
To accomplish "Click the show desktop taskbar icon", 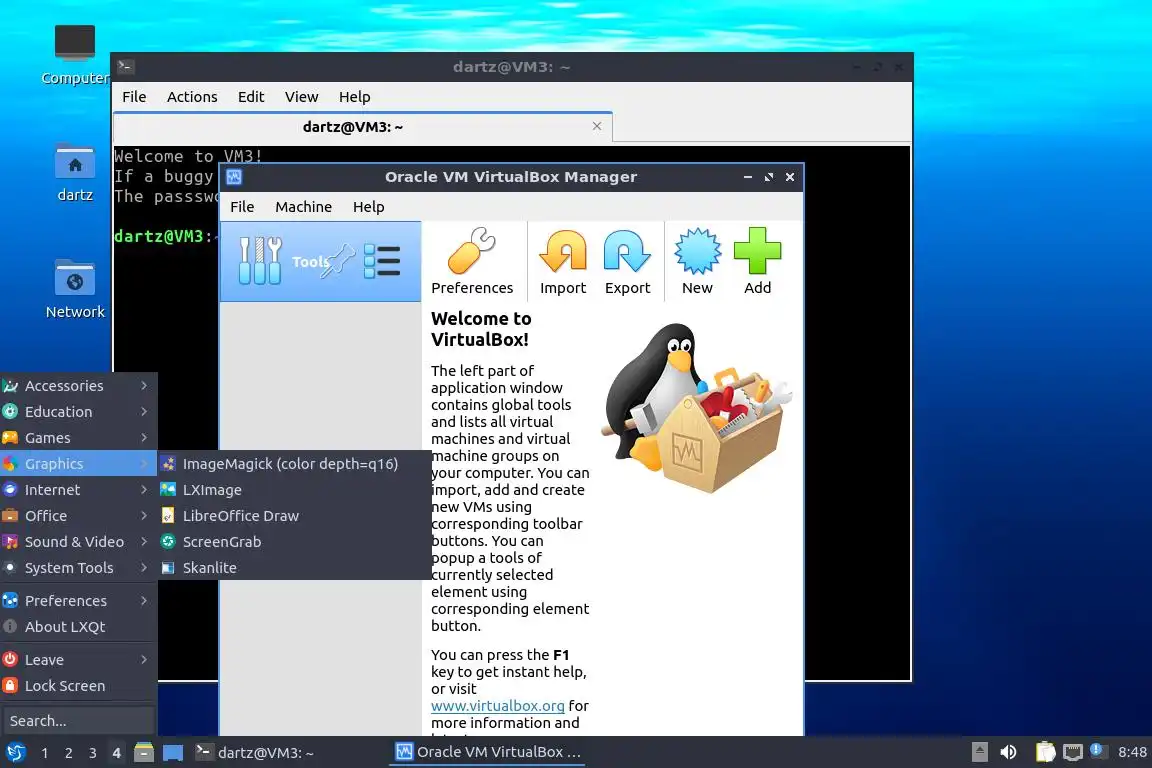I will [173, 752].
